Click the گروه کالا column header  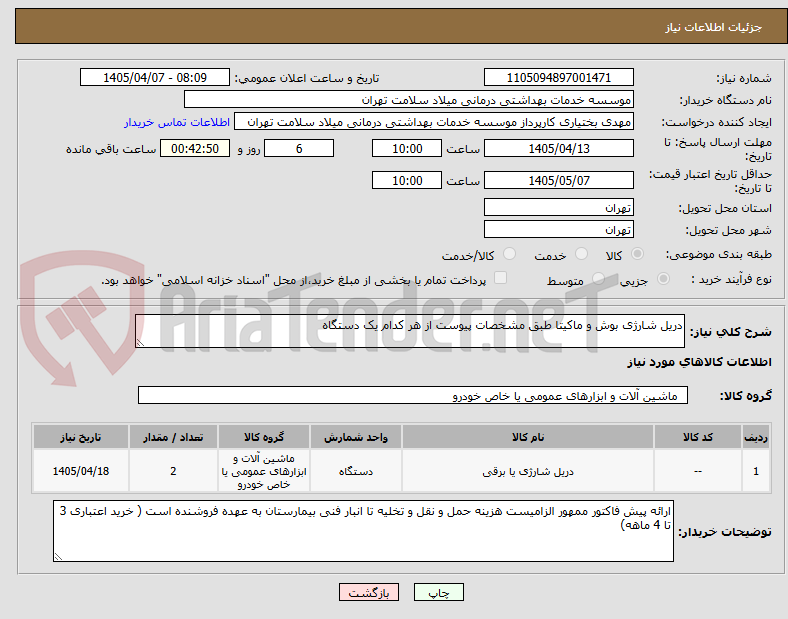(x=264, y=437)
